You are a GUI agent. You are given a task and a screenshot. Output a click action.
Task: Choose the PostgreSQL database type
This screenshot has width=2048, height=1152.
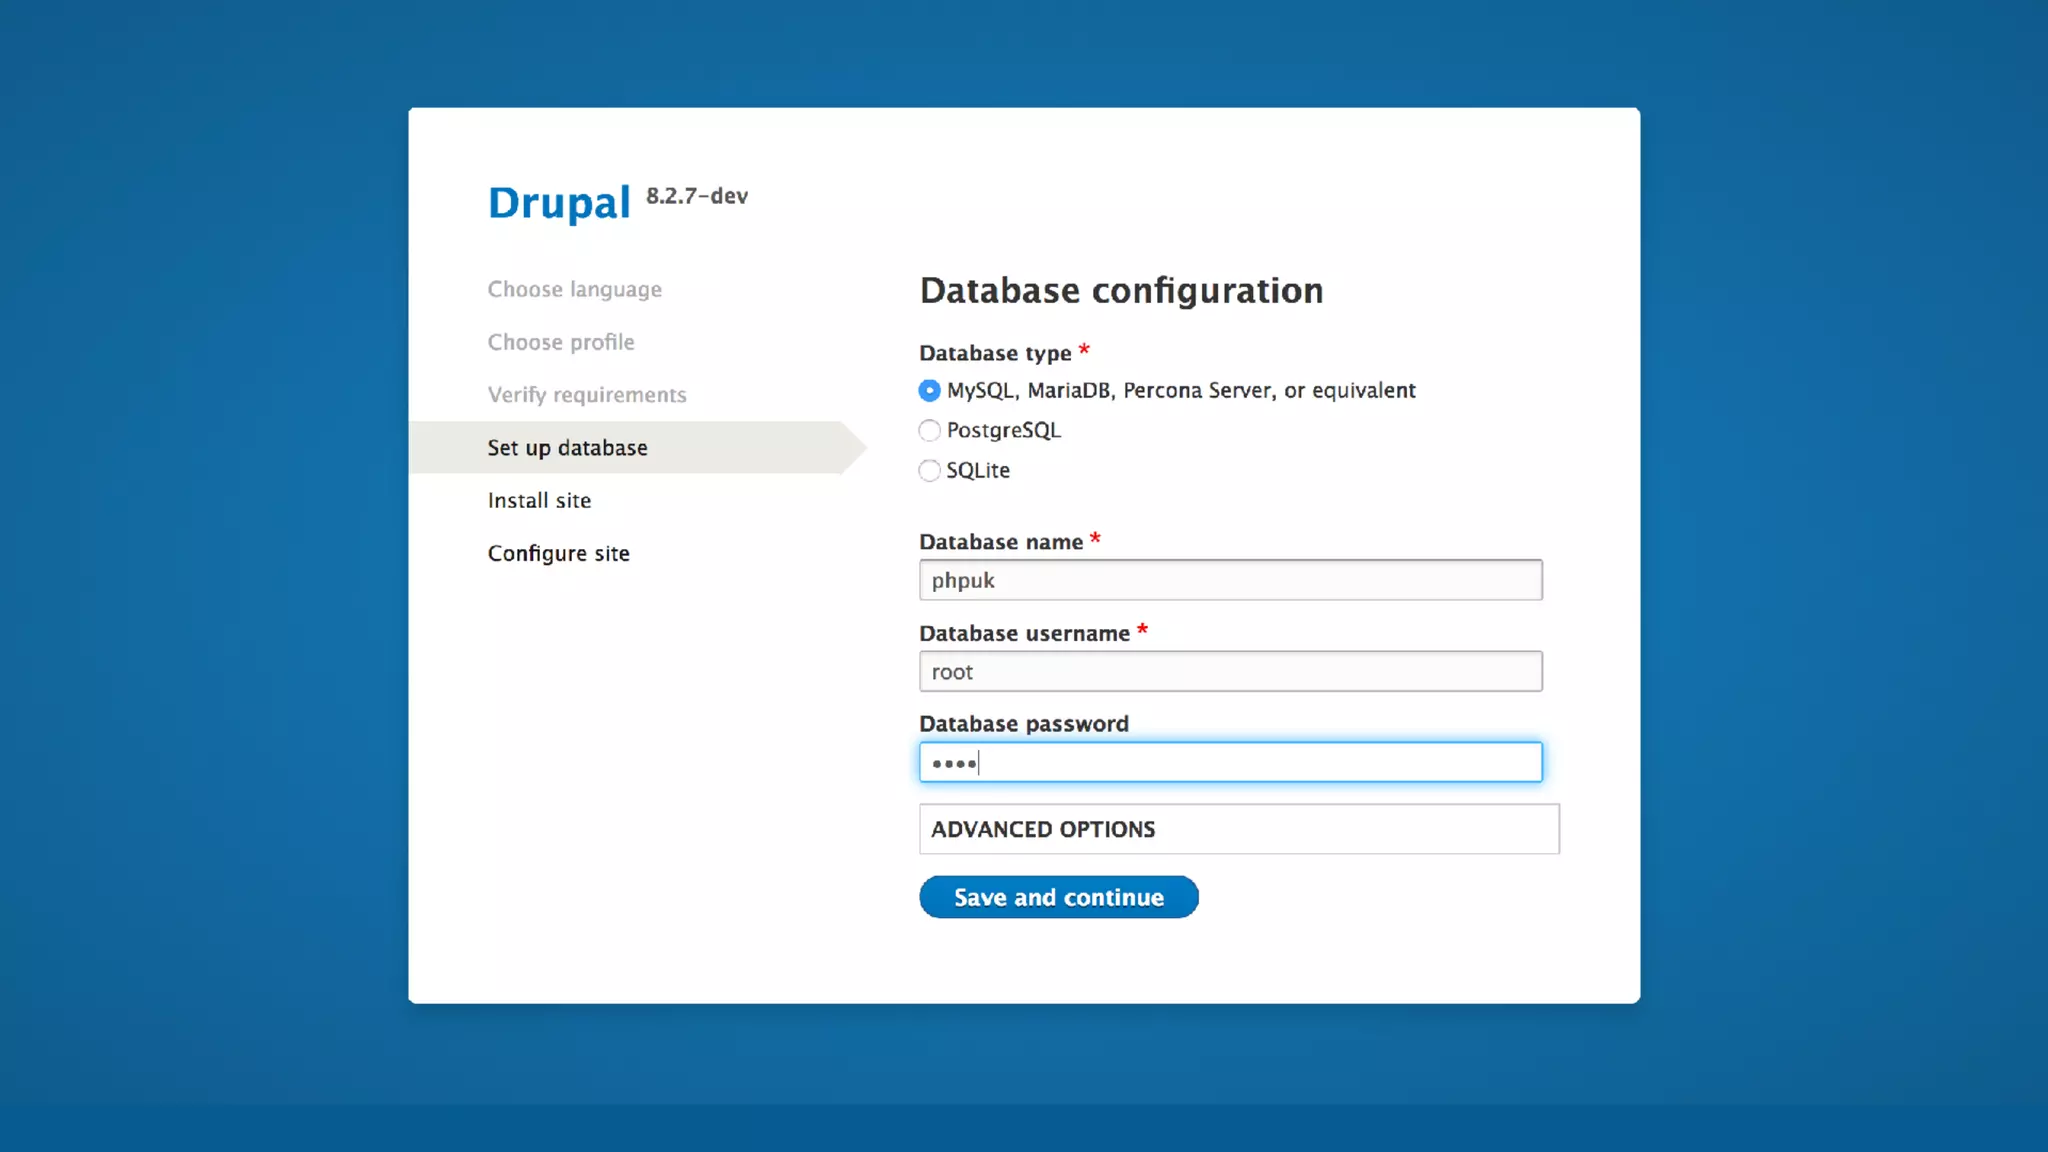point(929,430)
